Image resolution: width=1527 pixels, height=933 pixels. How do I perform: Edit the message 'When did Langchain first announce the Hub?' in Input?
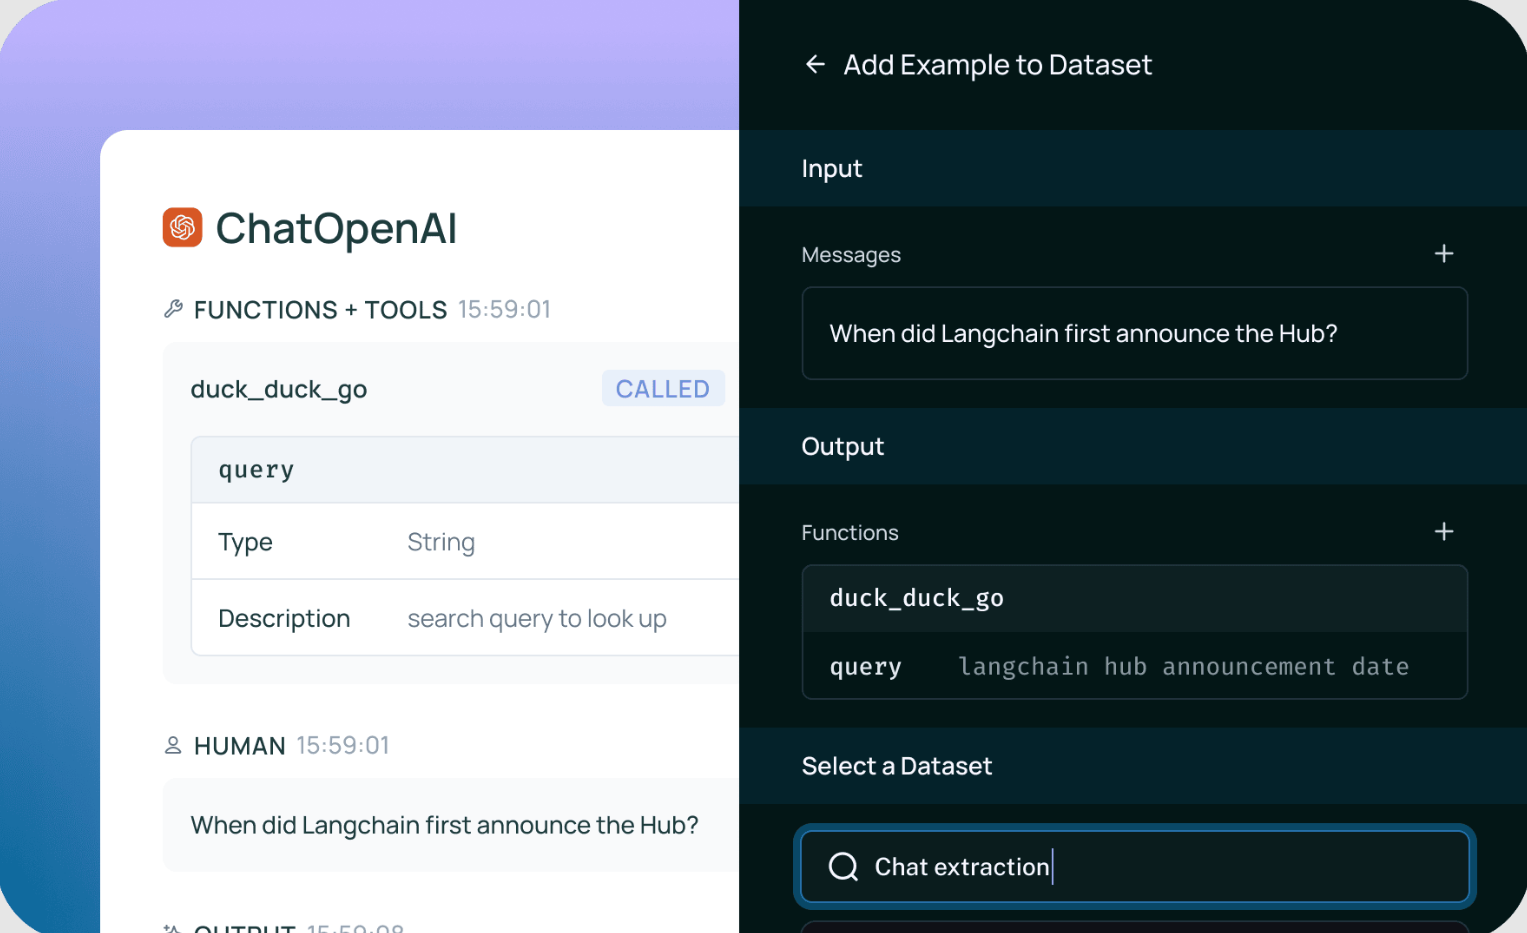point(1135,333)
